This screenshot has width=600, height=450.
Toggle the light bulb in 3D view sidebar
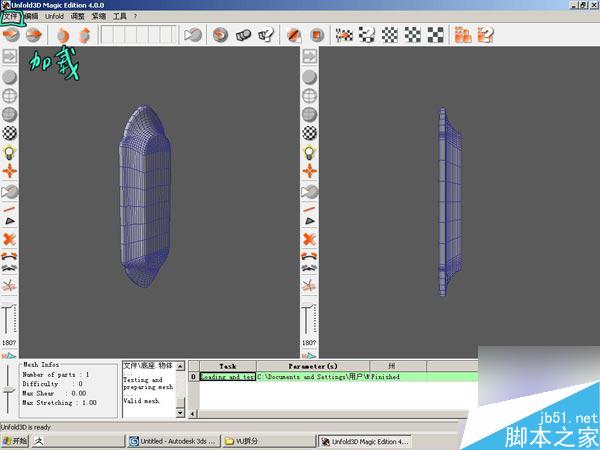click(x=10, y=152)
